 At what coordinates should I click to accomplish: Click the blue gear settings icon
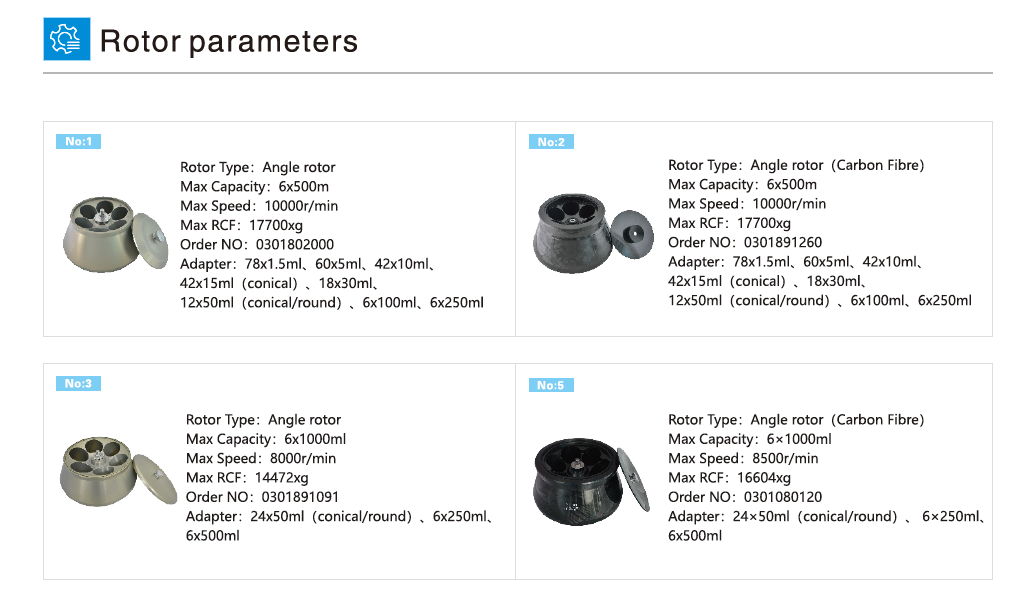pos(67,38)
